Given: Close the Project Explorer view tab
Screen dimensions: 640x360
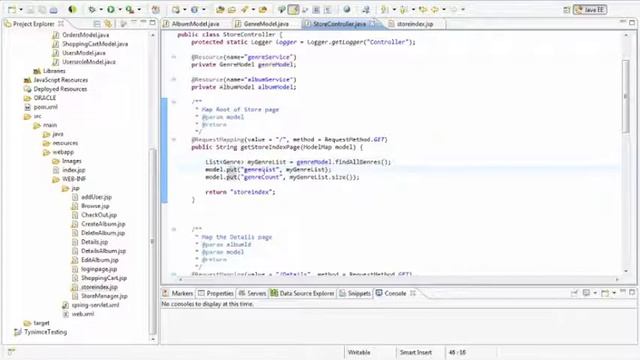Looking at the screenshot, I should coord(61,24).
